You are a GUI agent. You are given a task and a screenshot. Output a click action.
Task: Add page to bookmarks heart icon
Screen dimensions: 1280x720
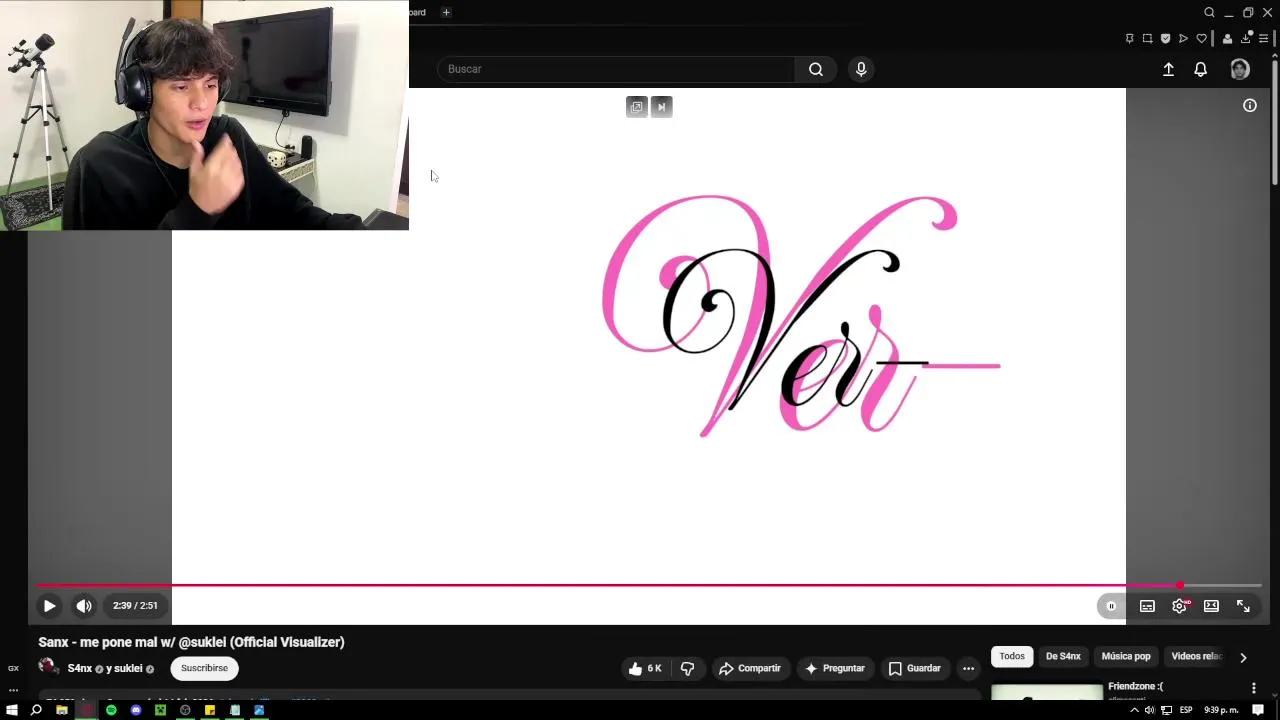coord(1201,38)
